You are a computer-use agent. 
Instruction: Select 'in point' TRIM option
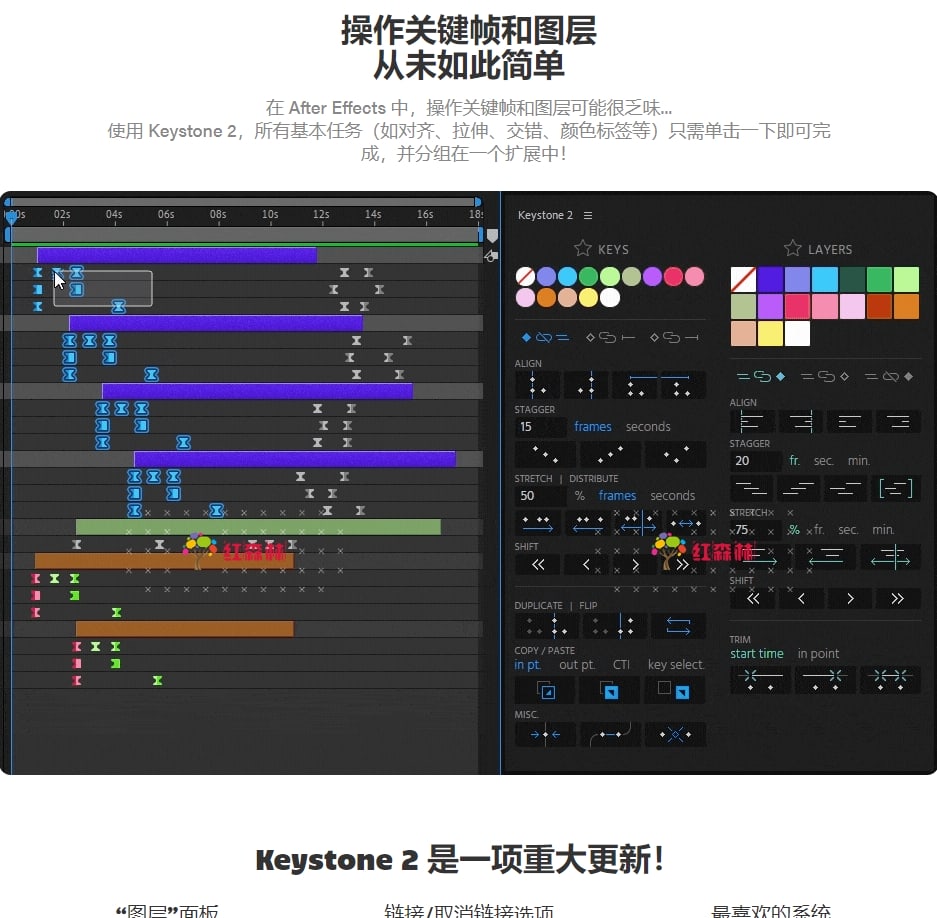click(x=818, y=654)
